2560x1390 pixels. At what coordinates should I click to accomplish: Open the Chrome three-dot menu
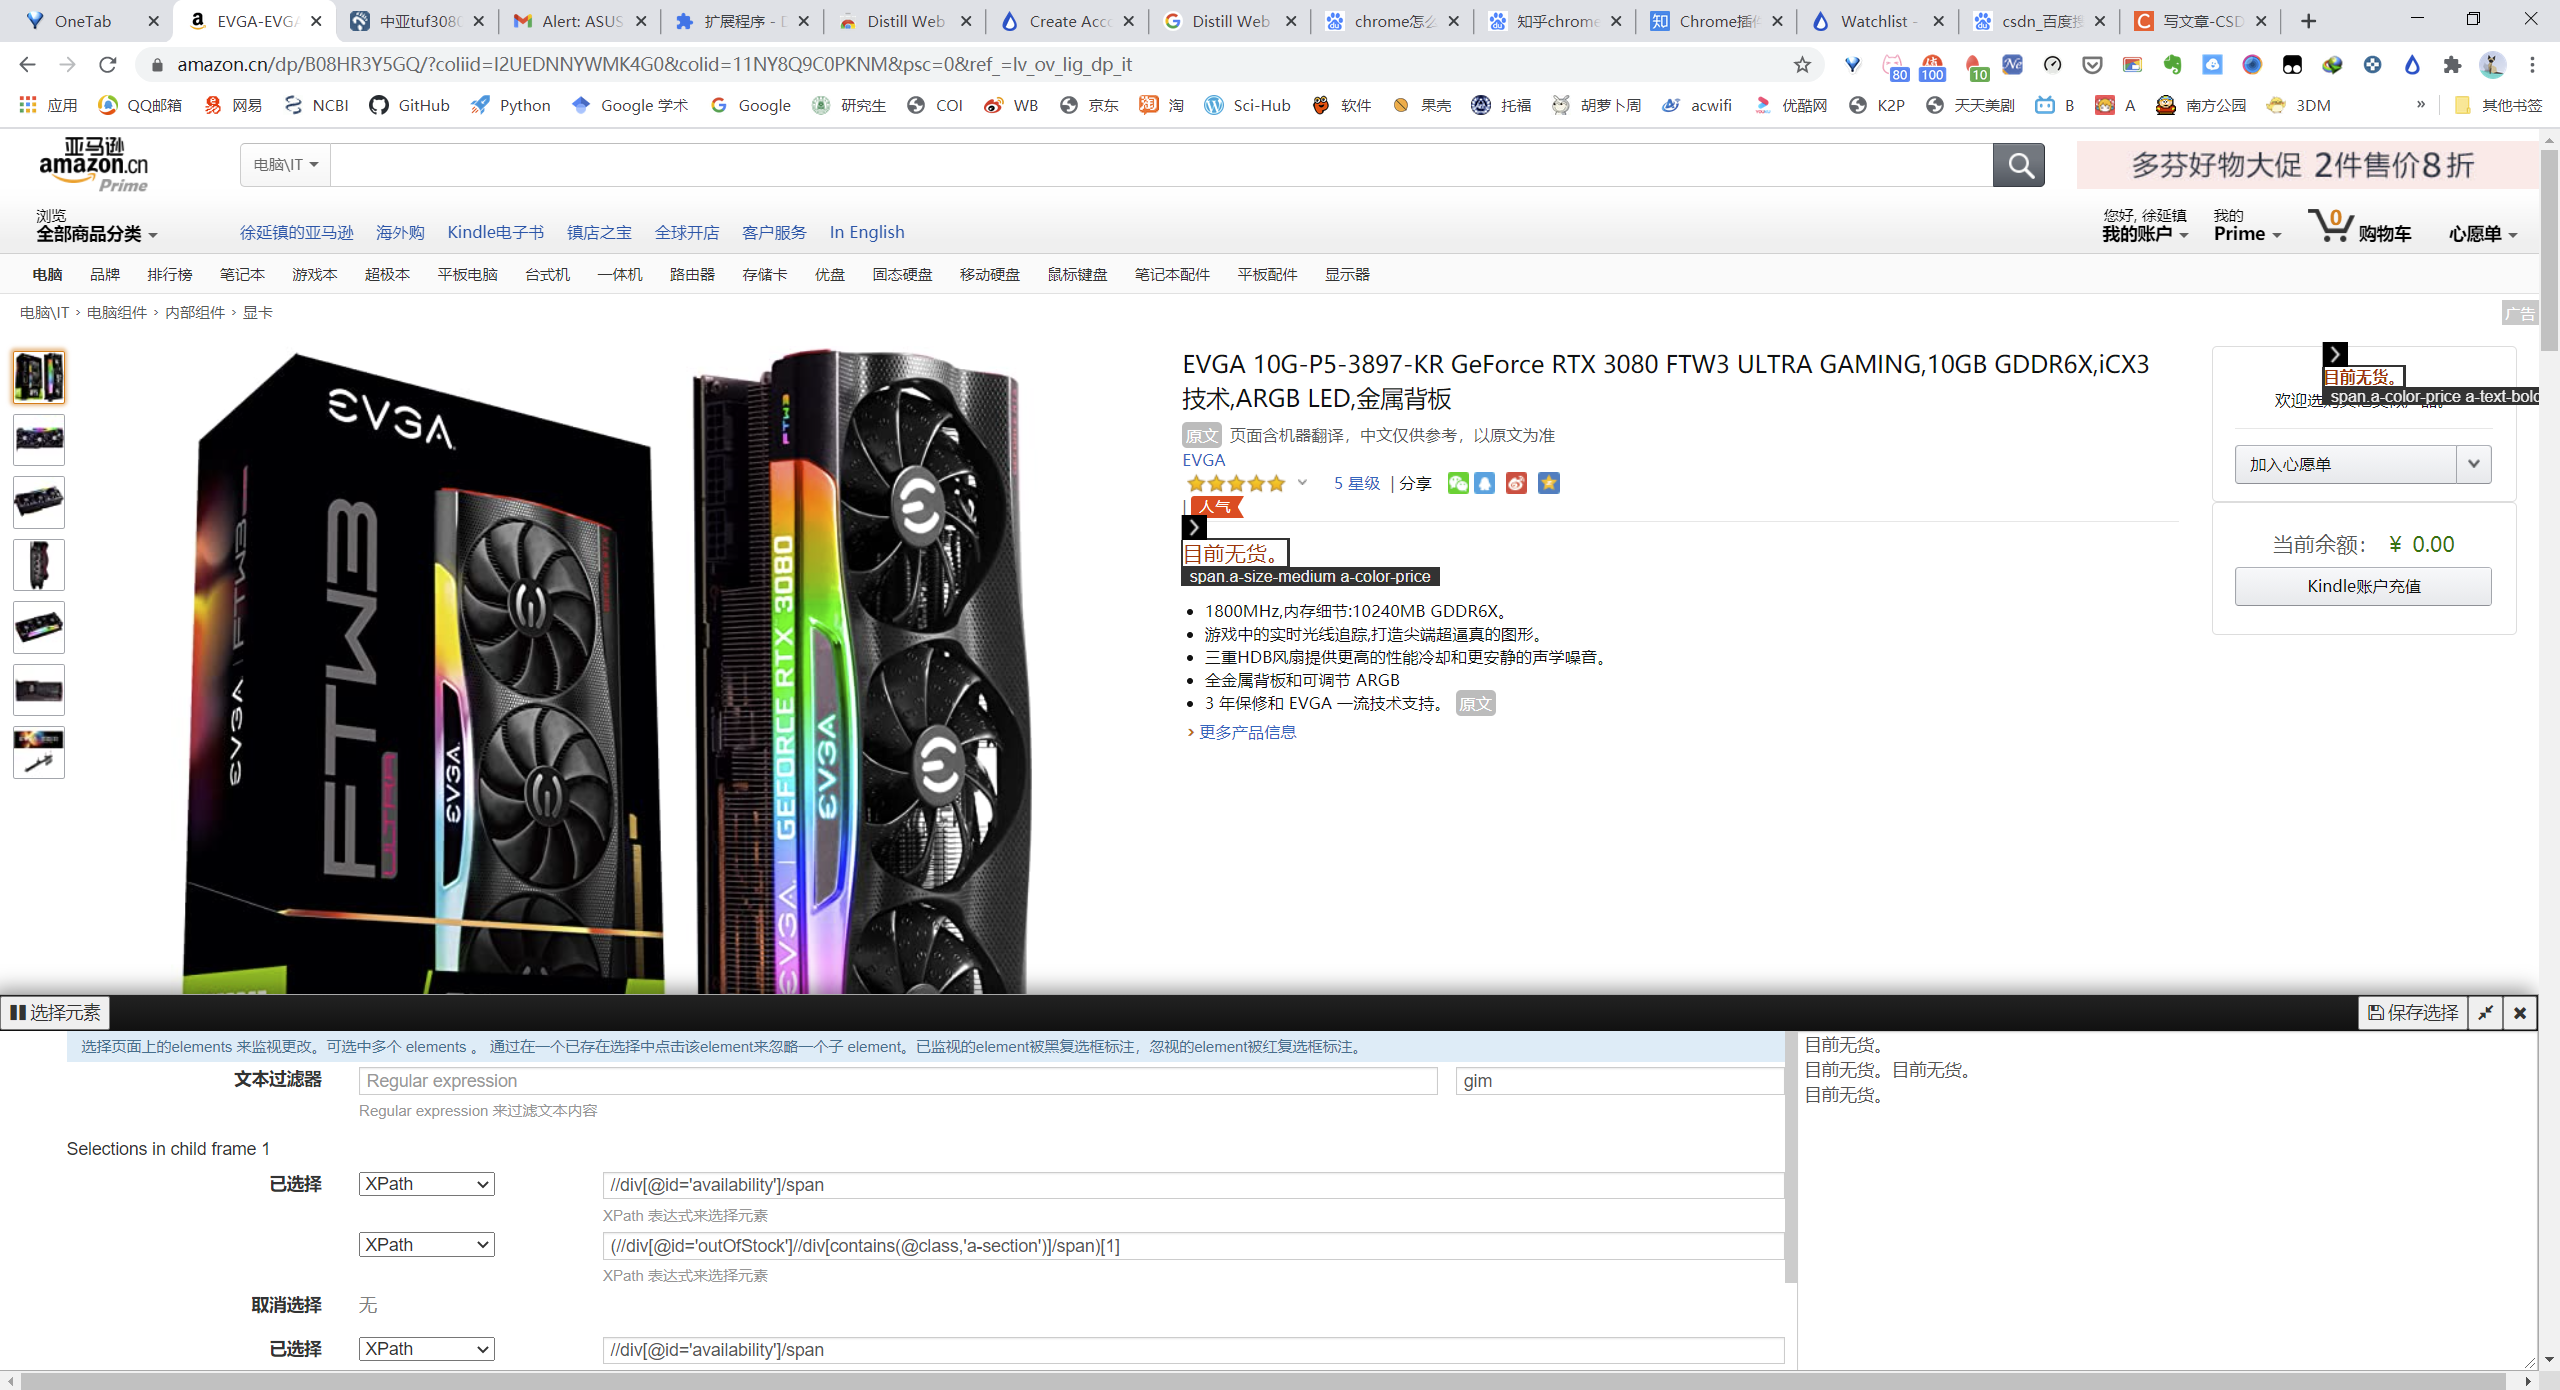[x=2532, y=65]
